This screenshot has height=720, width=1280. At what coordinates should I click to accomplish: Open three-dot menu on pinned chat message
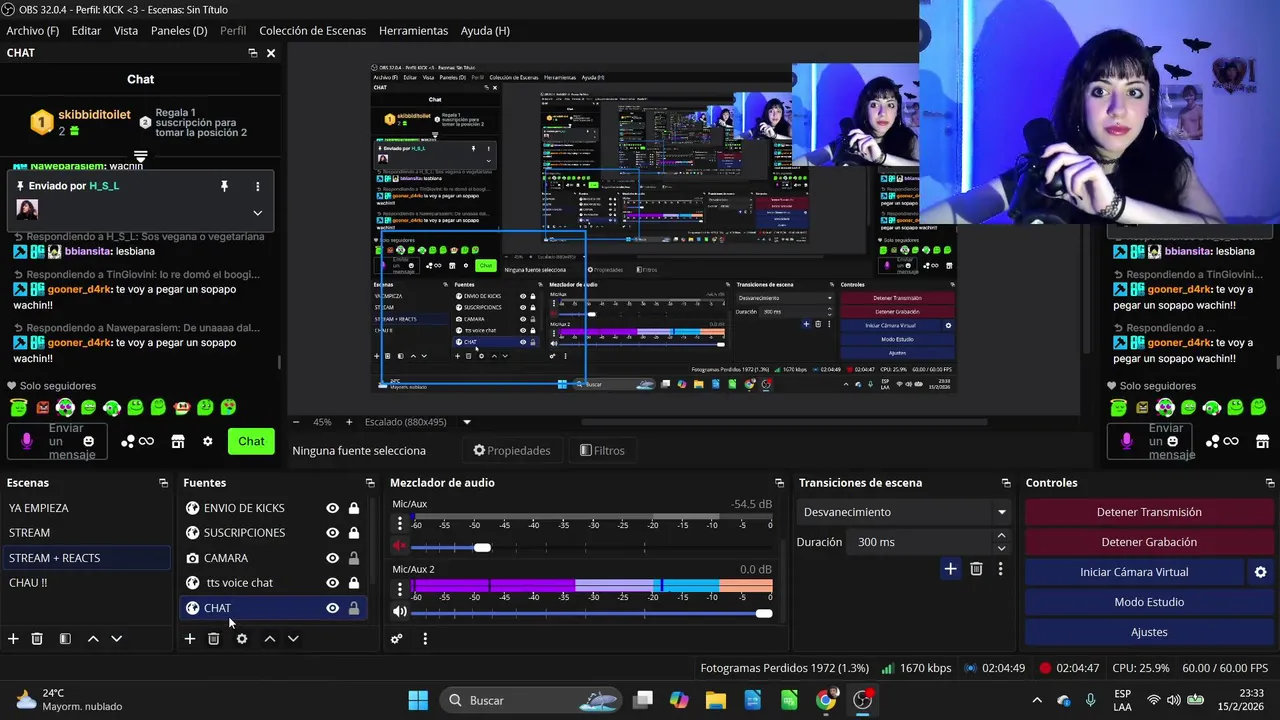click(x=257, y=186)
